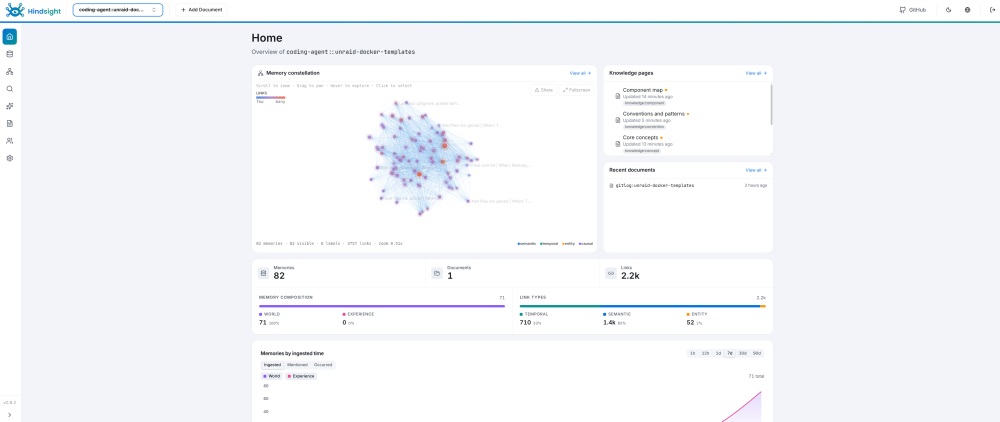Open the Home sidebar icon
Screen dimensions: 1000x422
tap(10, 37)
